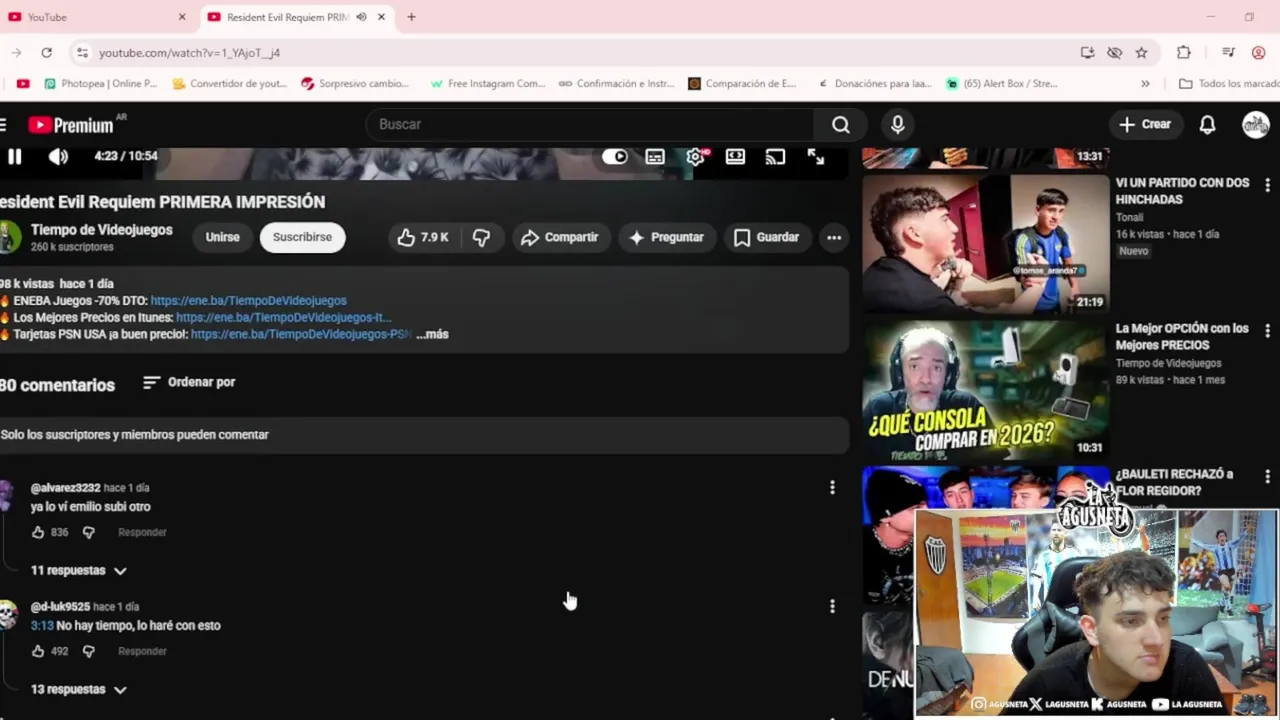Open @alvarez3232 profile name

point(66,488)
